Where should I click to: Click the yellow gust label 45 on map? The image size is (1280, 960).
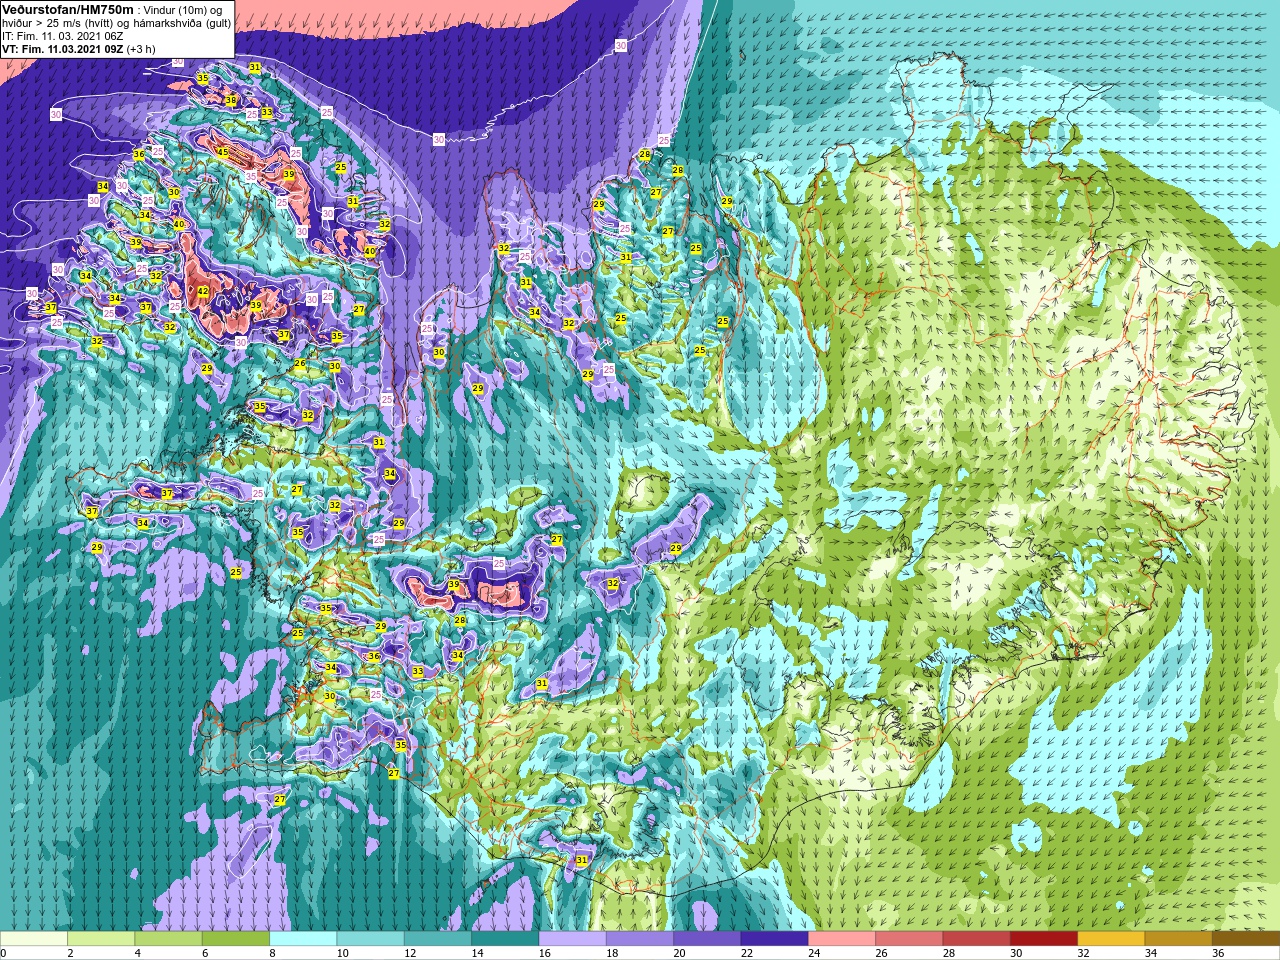tap(223, 152)
